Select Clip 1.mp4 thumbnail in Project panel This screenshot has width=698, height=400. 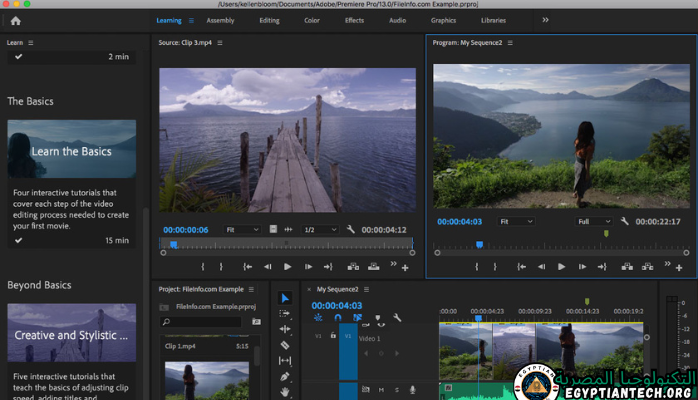(x=207, y=380)
